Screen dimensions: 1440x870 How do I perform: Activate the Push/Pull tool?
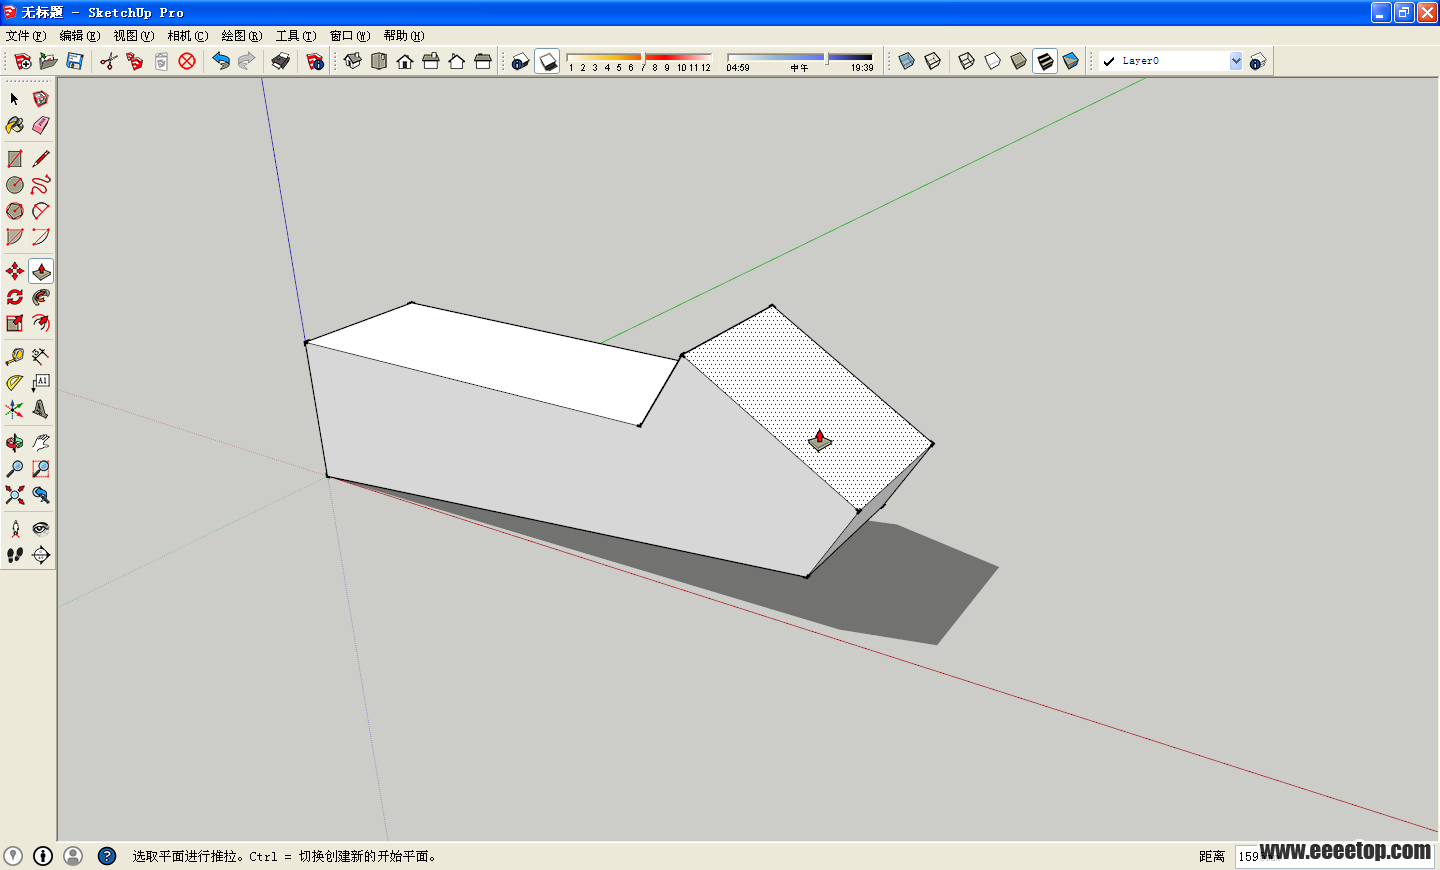[x=41, y=271]
